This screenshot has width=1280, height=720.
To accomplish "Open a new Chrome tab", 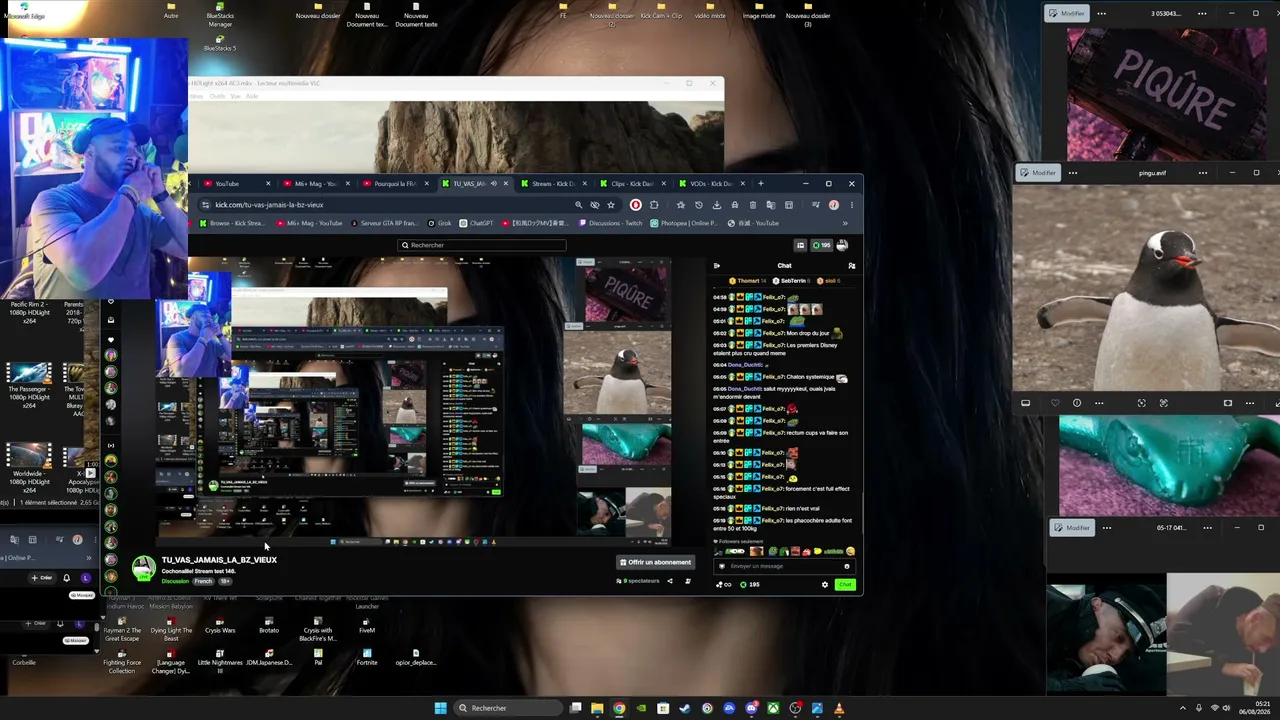I will tap(761, 184).
